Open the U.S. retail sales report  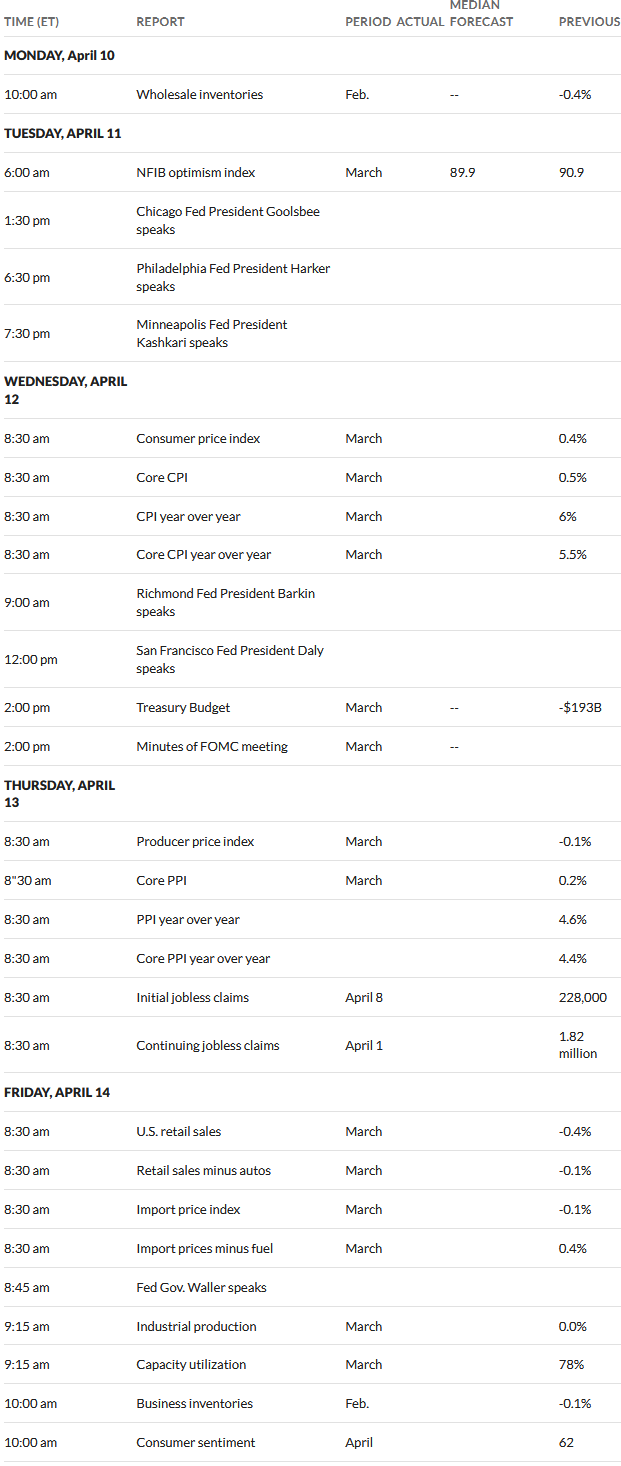(x=179, y=1132)
